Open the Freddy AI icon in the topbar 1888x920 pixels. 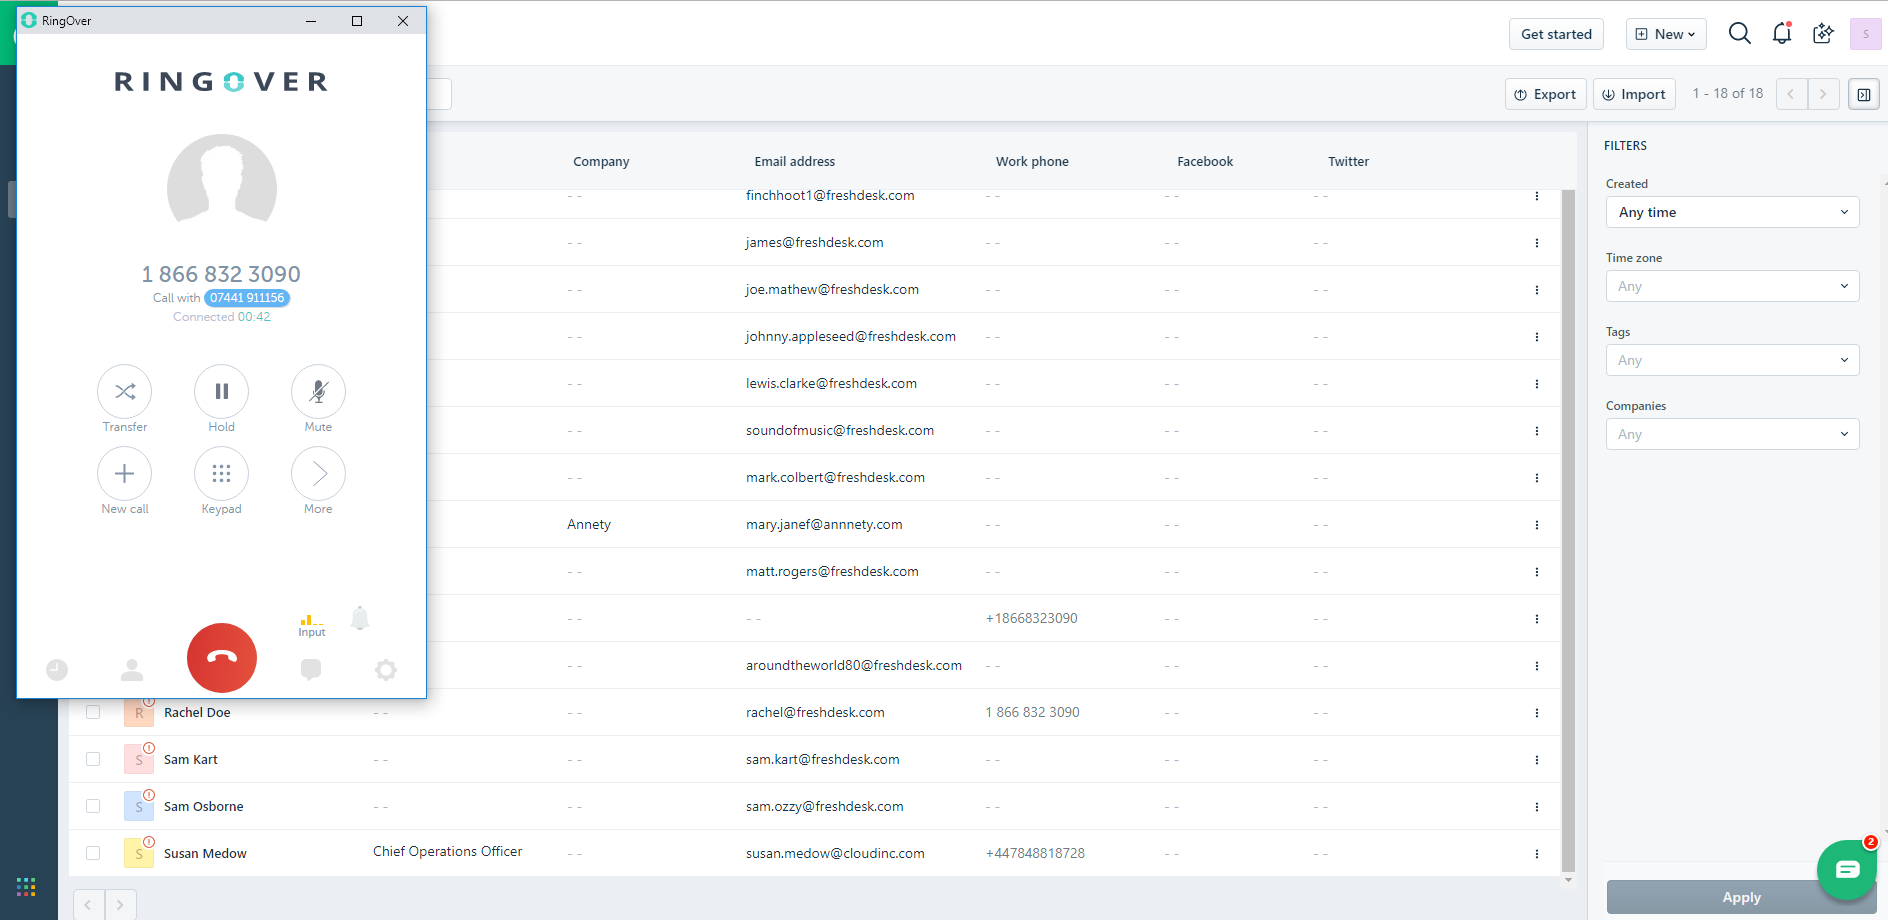1822,33
